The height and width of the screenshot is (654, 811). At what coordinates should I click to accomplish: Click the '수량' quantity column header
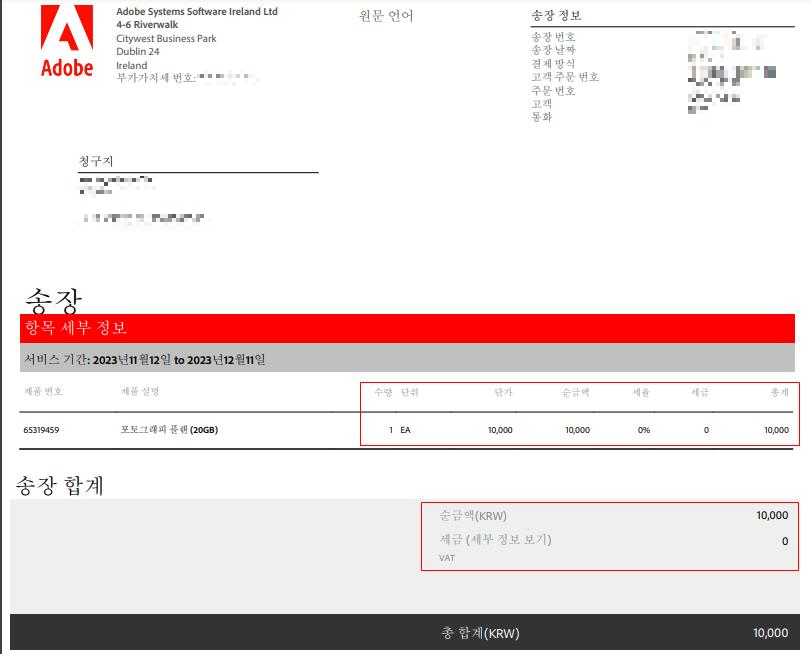tap(383, 392)
